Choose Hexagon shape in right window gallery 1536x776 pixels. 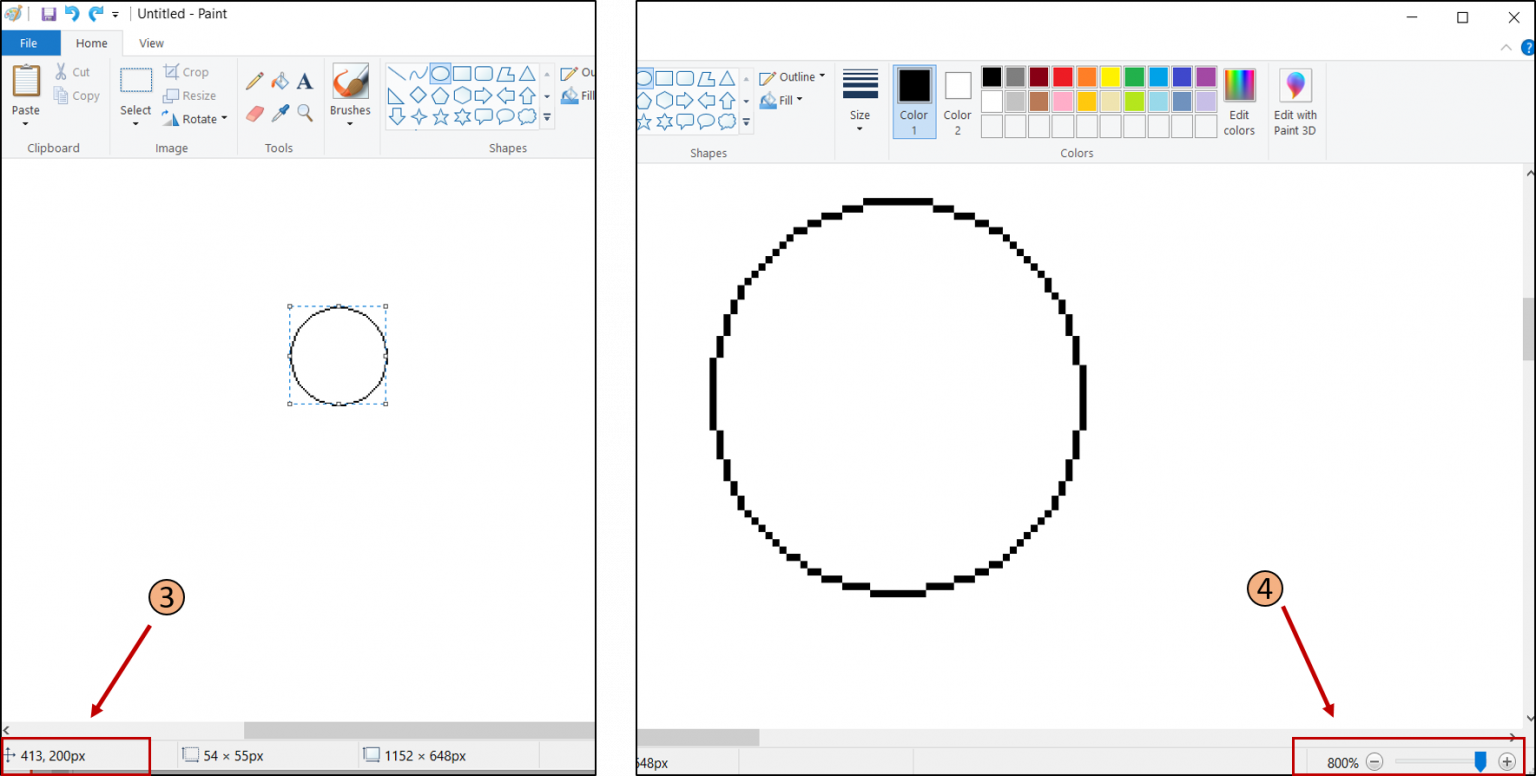pos(664,100)
